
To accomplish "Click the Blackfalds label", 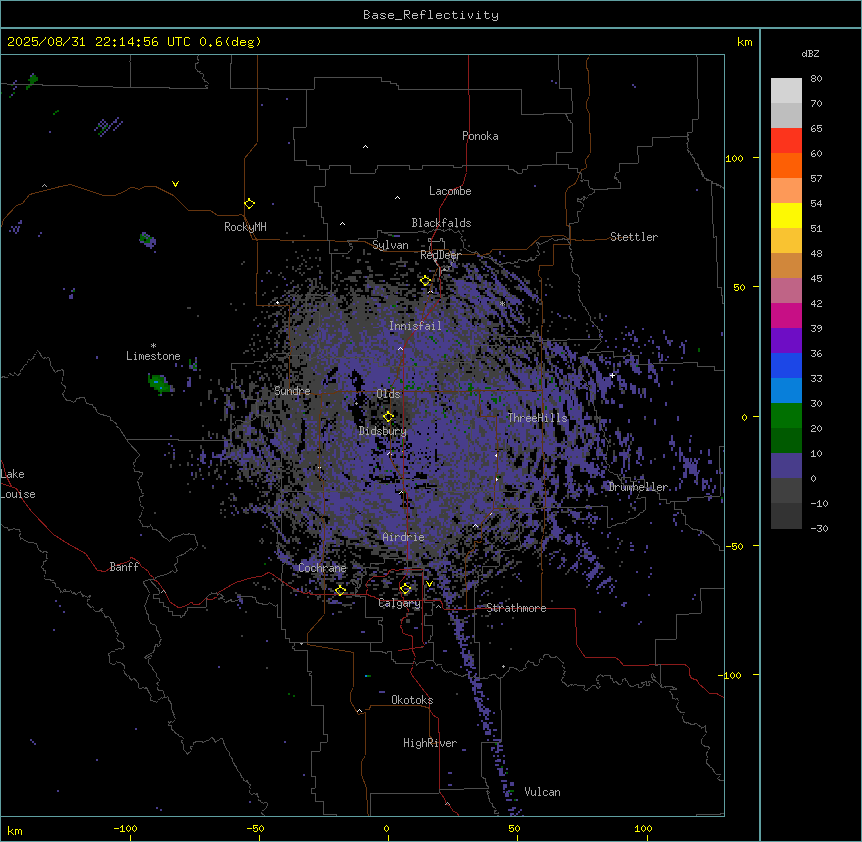I will [x=441, y=223].
